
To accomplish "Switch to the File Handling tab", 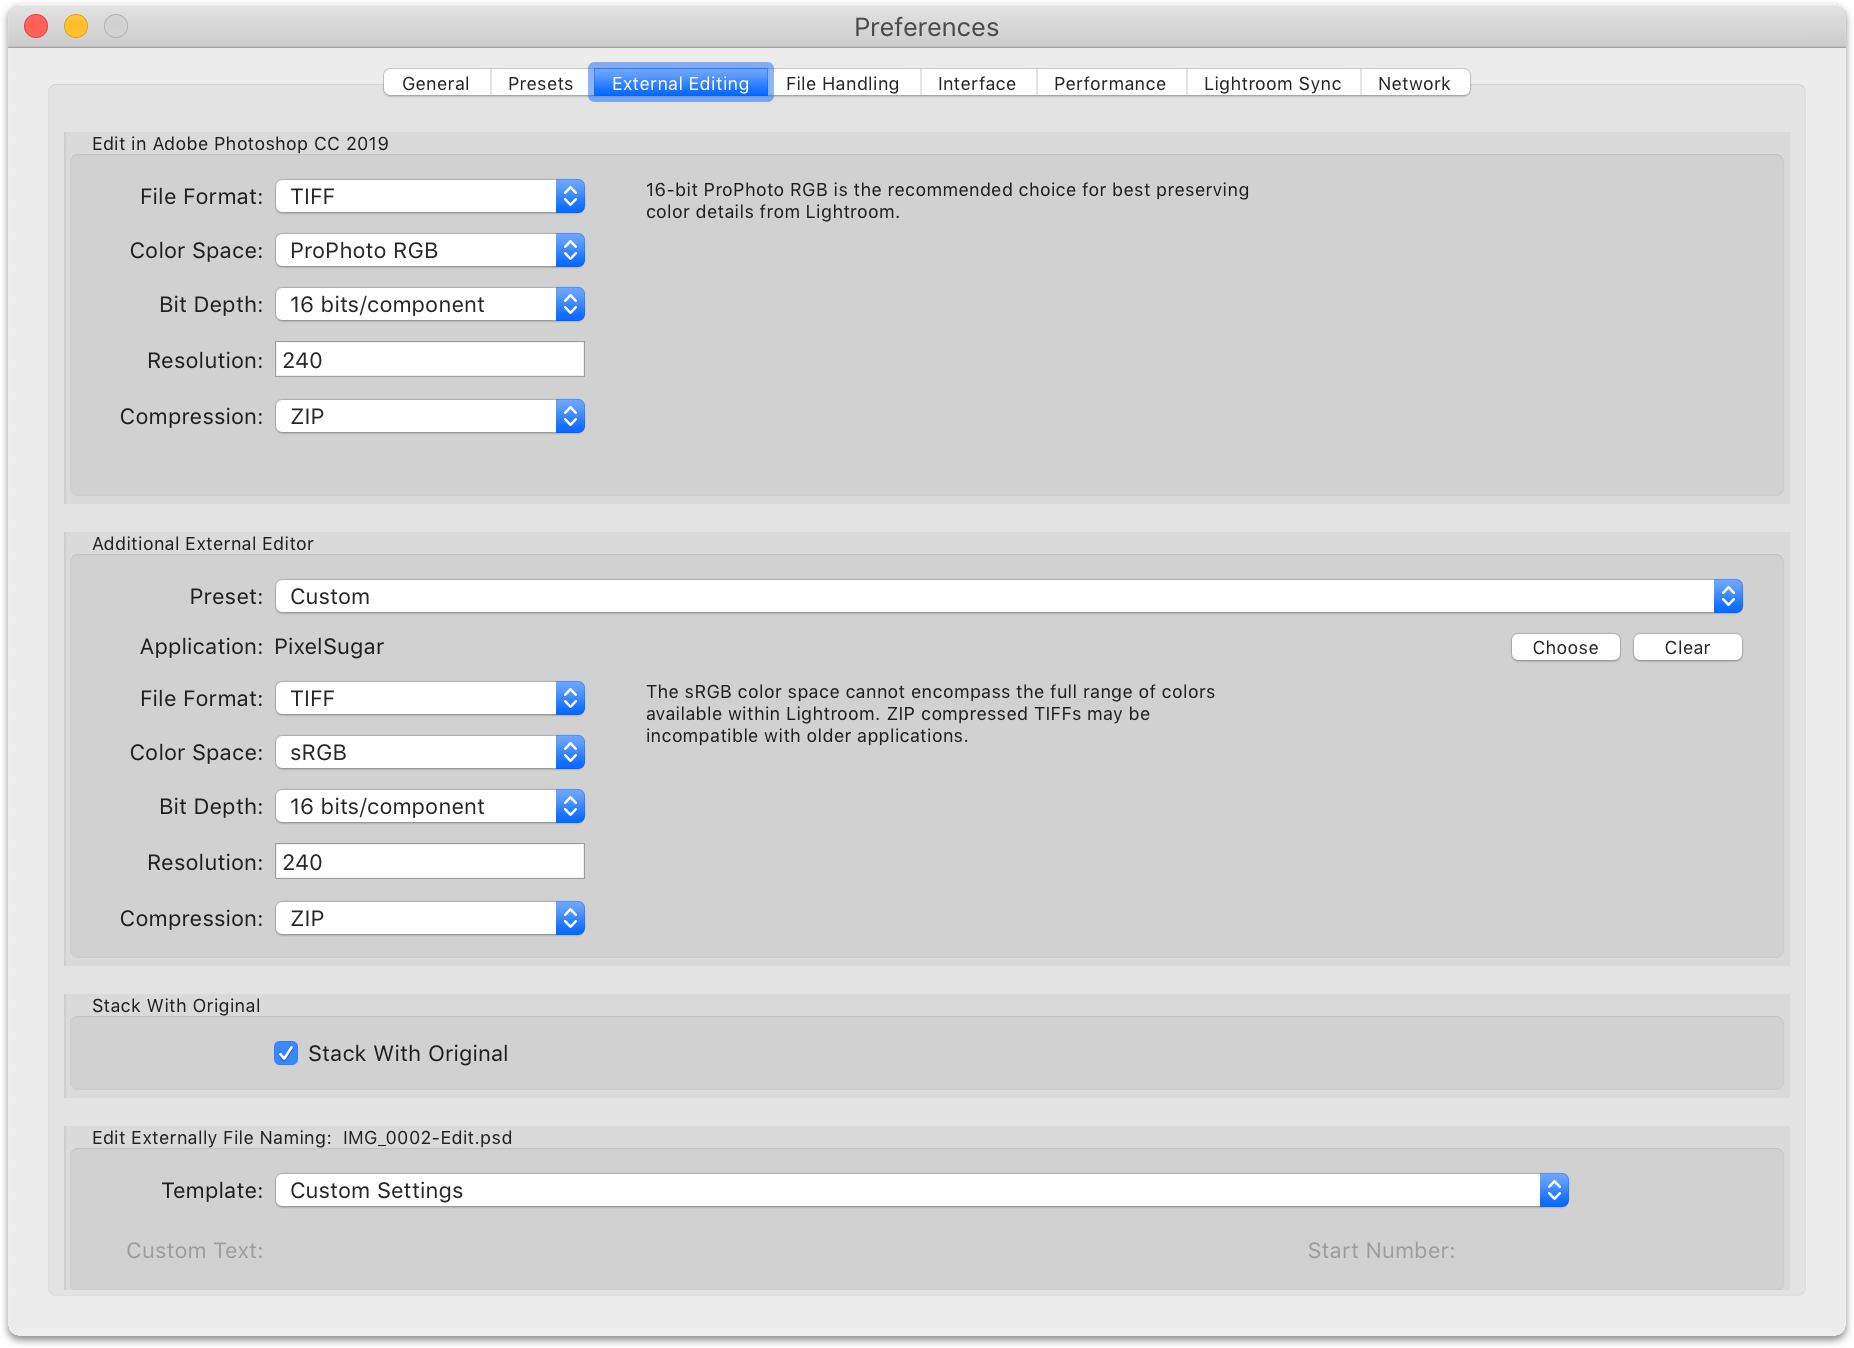I will (842, 83).
